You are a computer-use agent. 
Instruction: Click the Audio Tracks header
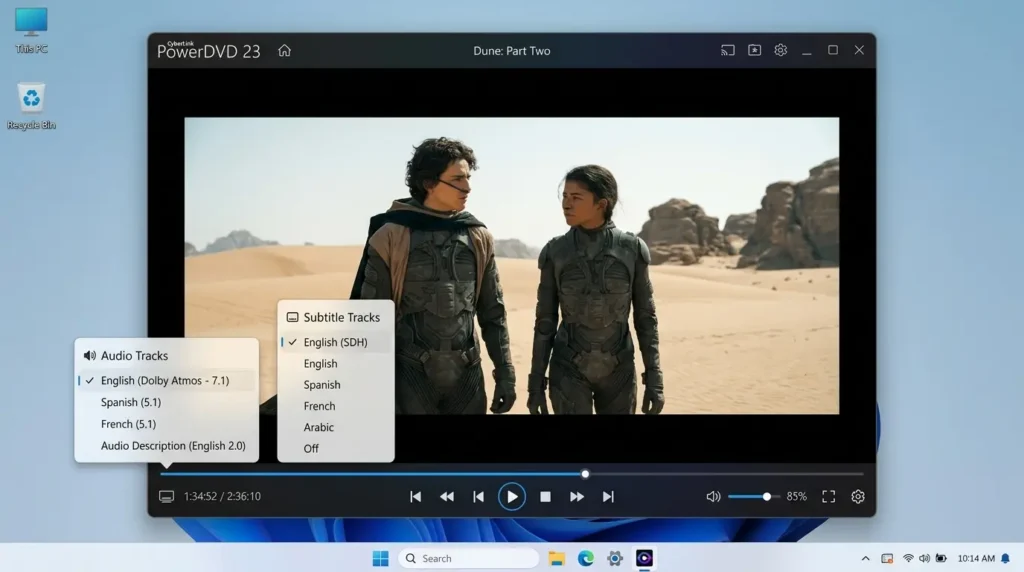(126, 356)
